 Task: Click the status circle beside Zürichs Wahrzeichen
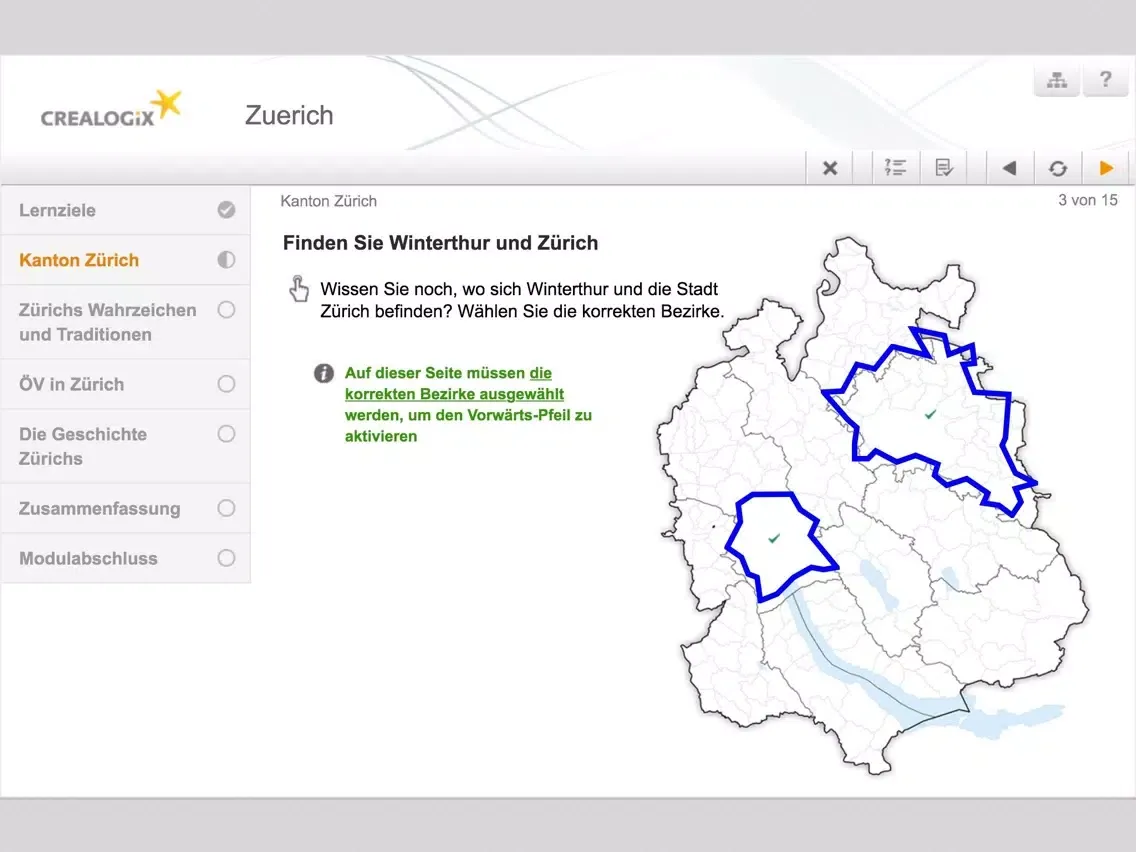(226, 310)
